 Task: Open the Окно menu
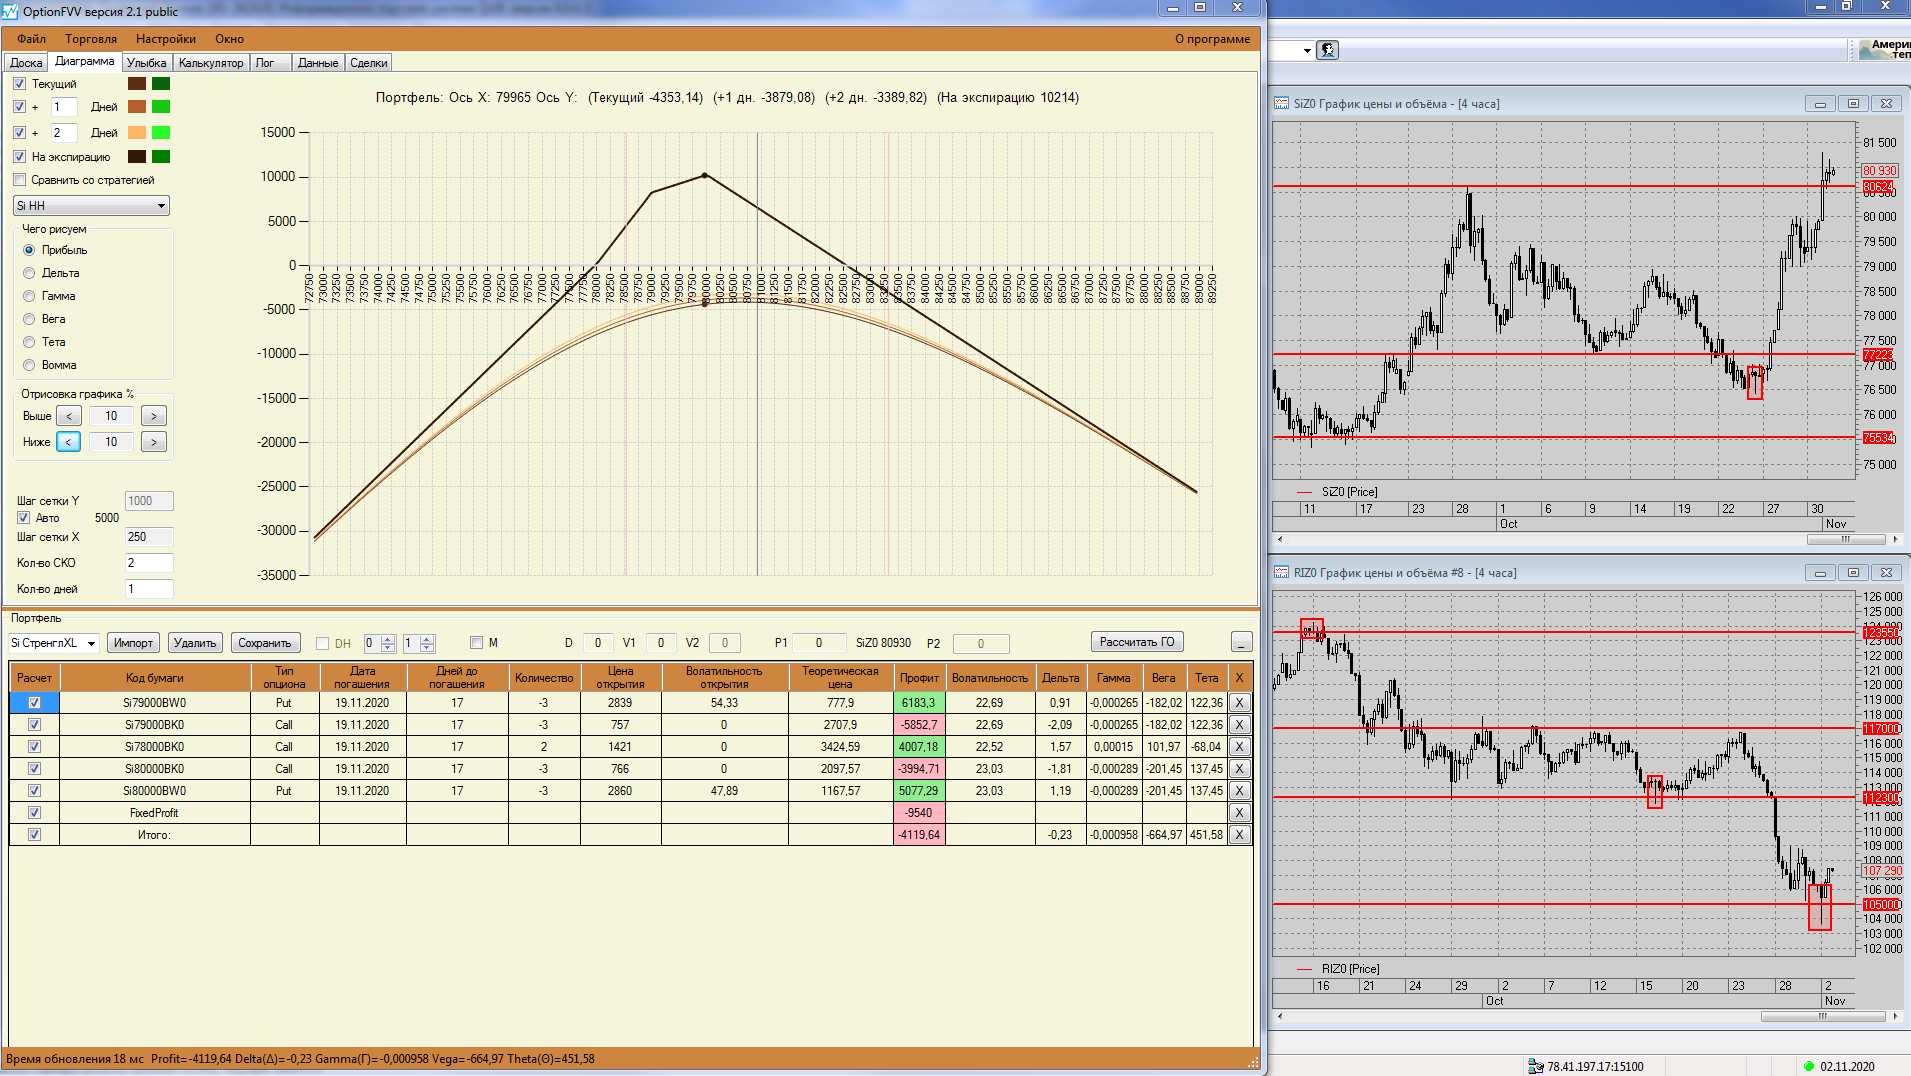pyautogui.click(x=229, y=39)
